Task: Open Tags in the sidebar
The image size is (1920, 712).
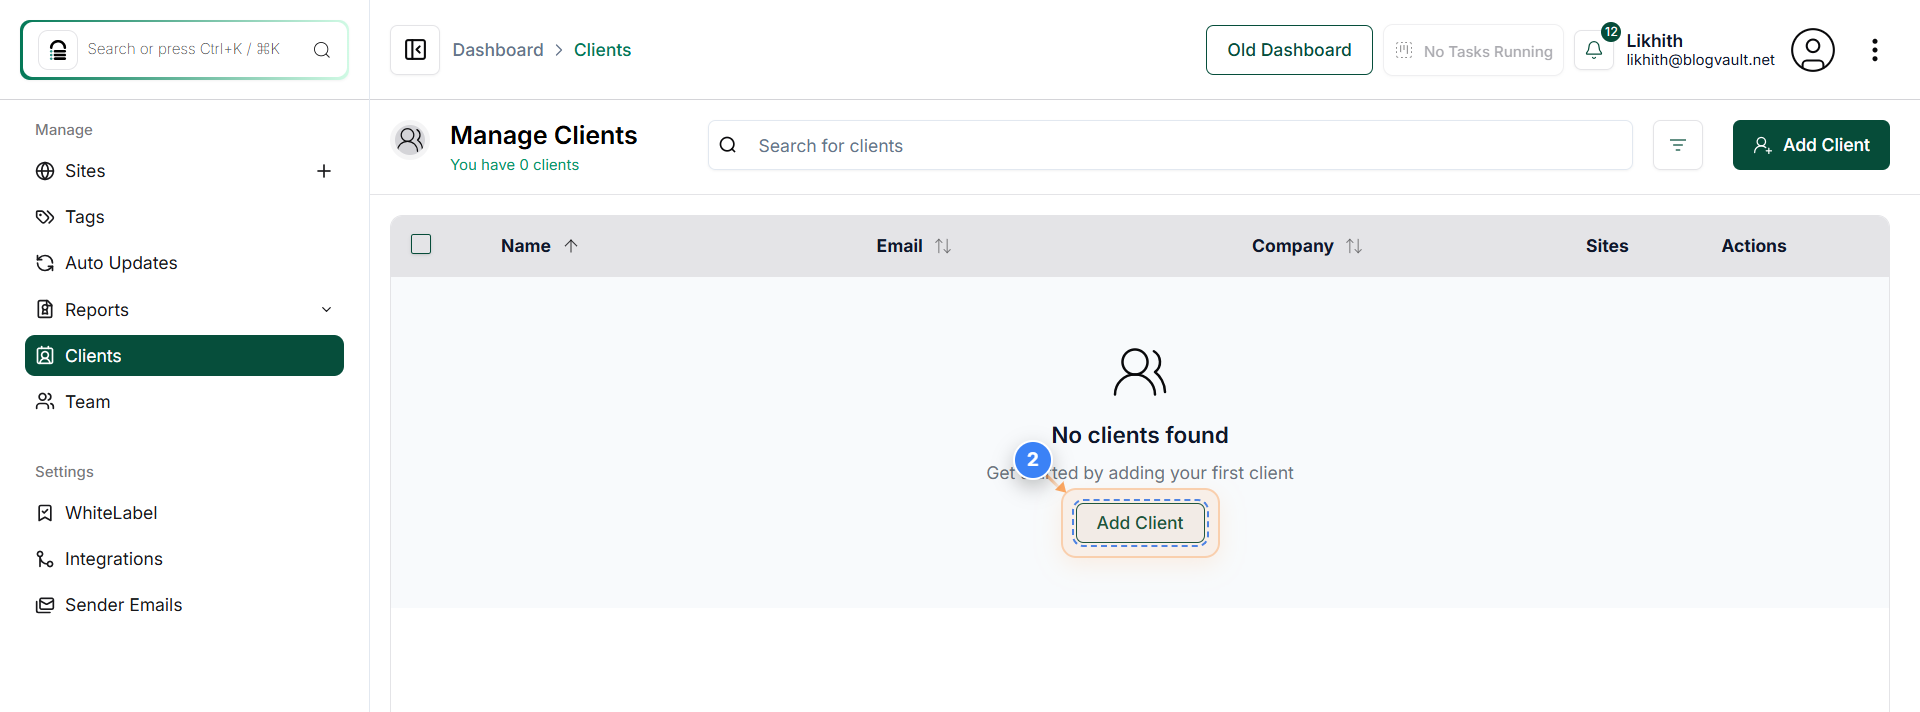Action: point(184,217)
